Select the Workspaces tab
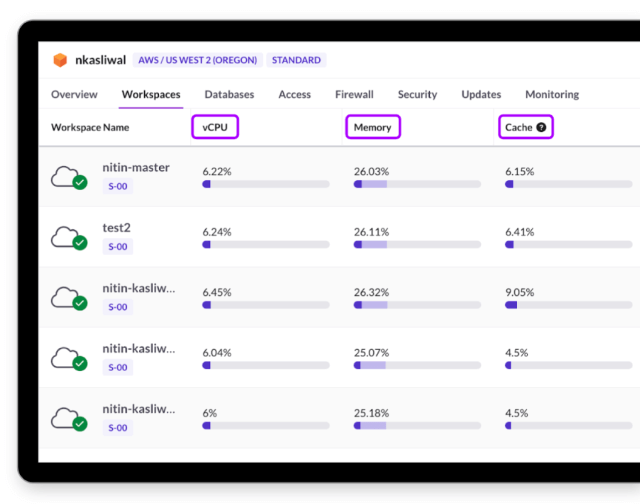This screenshot has height=504, width=640. coord(151,94)
